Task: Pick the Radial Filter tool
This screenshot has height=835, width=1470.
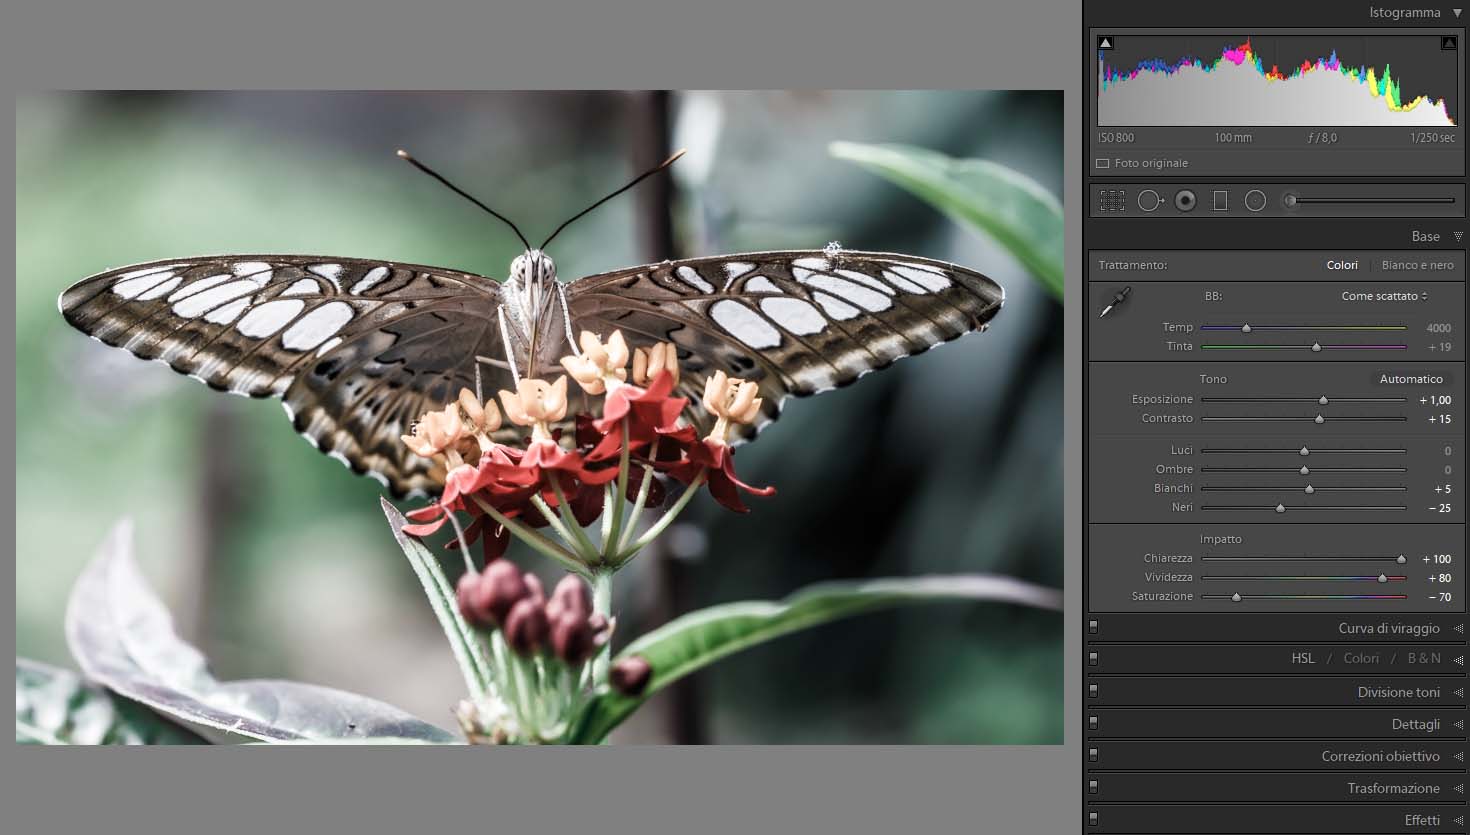Action: point(1255,201)
